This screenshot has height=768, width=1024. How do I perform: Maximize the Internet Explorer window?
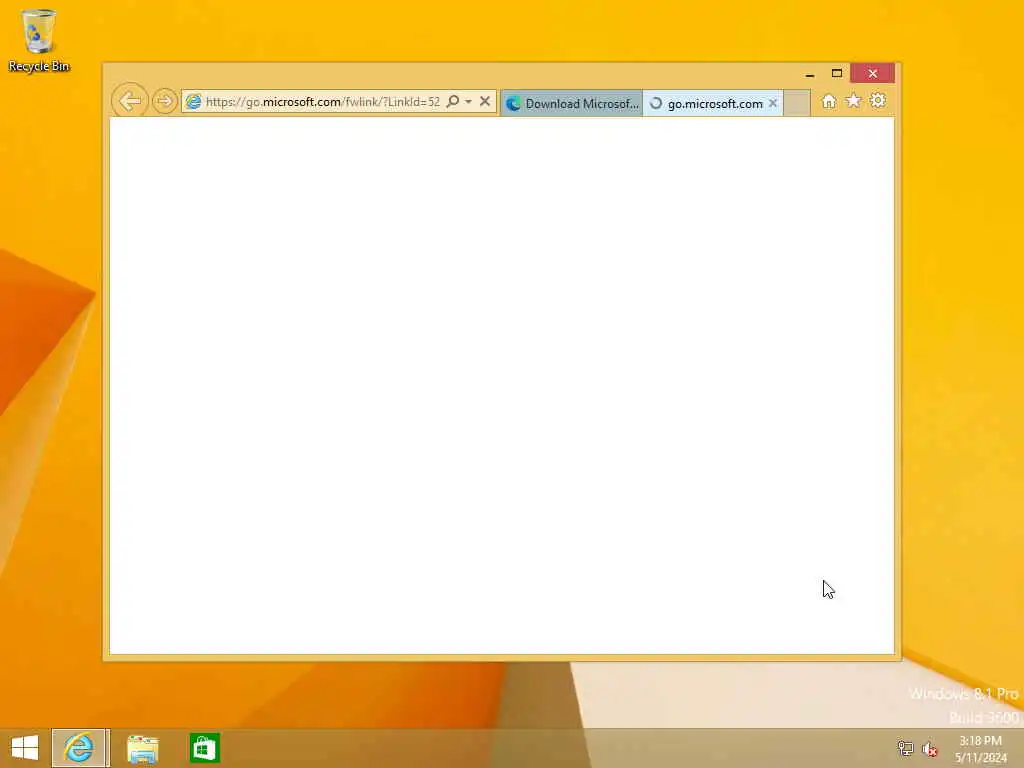(837, 73)
